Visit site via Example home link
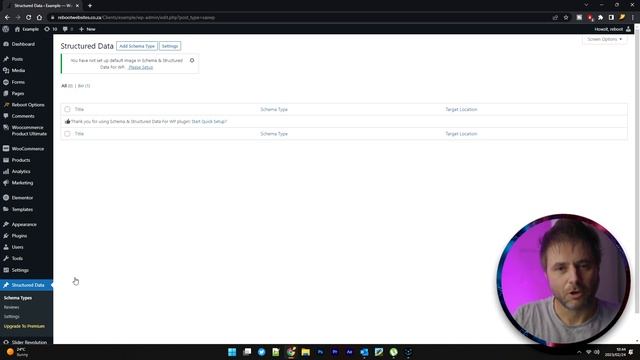Image resolution: width=640 pixels, height=360 pixels. 27,29
